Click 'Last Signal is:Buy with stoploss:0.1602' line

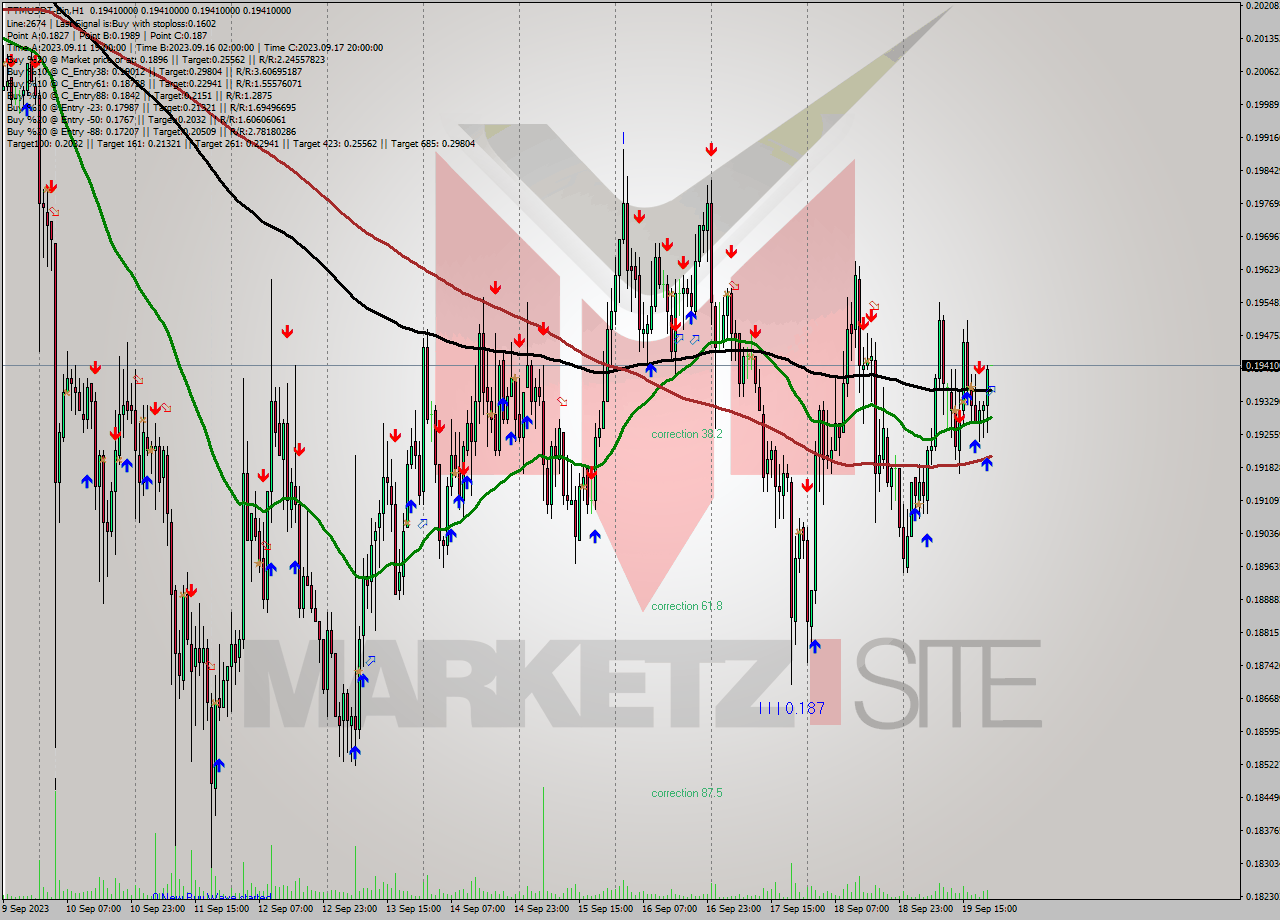pos(111,23)
